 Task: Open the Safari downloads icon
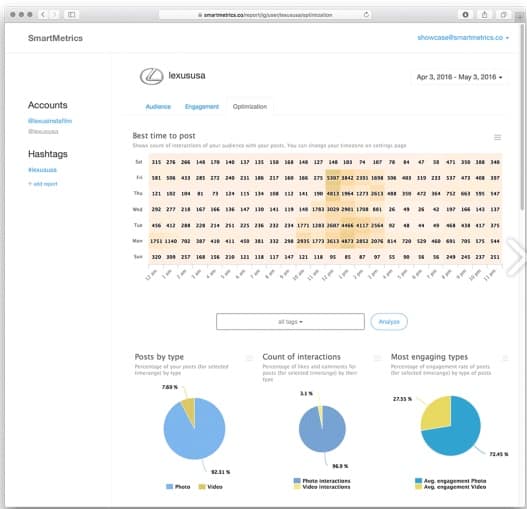465,14
